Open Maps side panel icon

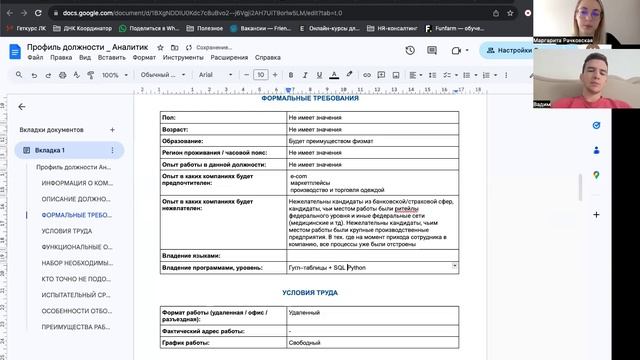tap(596, 175)
